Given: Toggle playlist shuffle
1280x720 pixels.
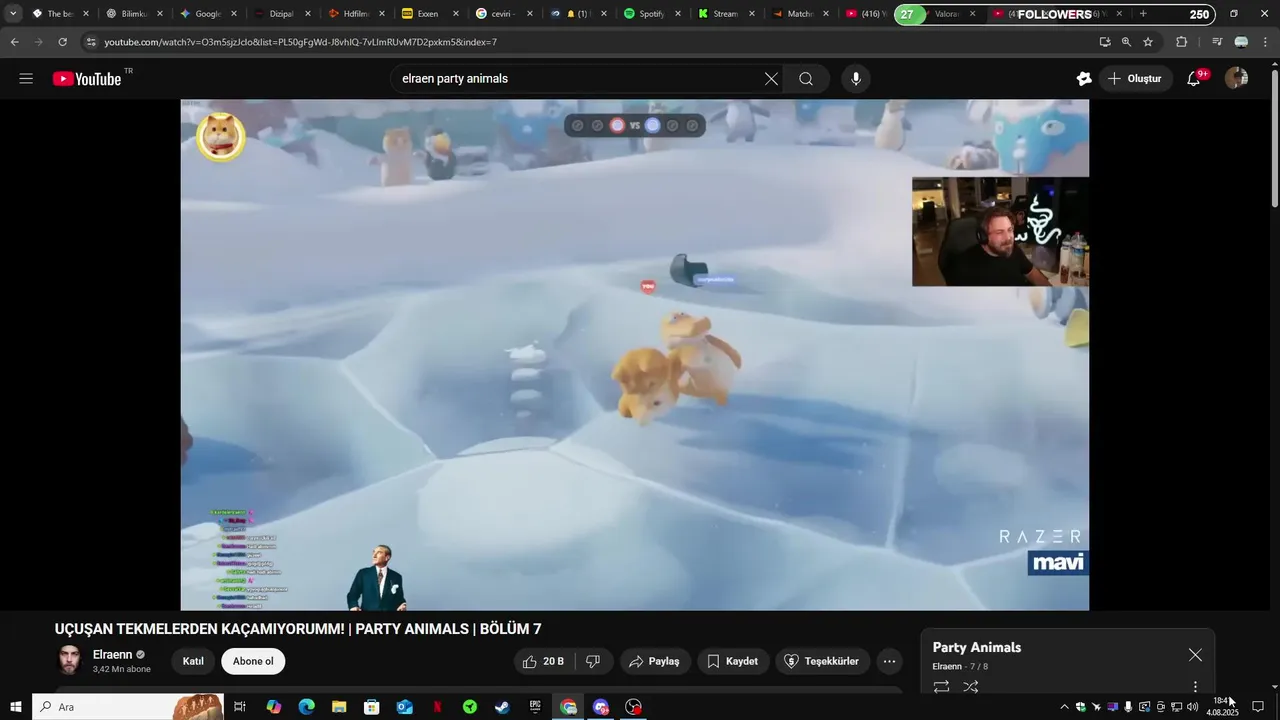Looking at the screenshot, I should click(971, 687).
